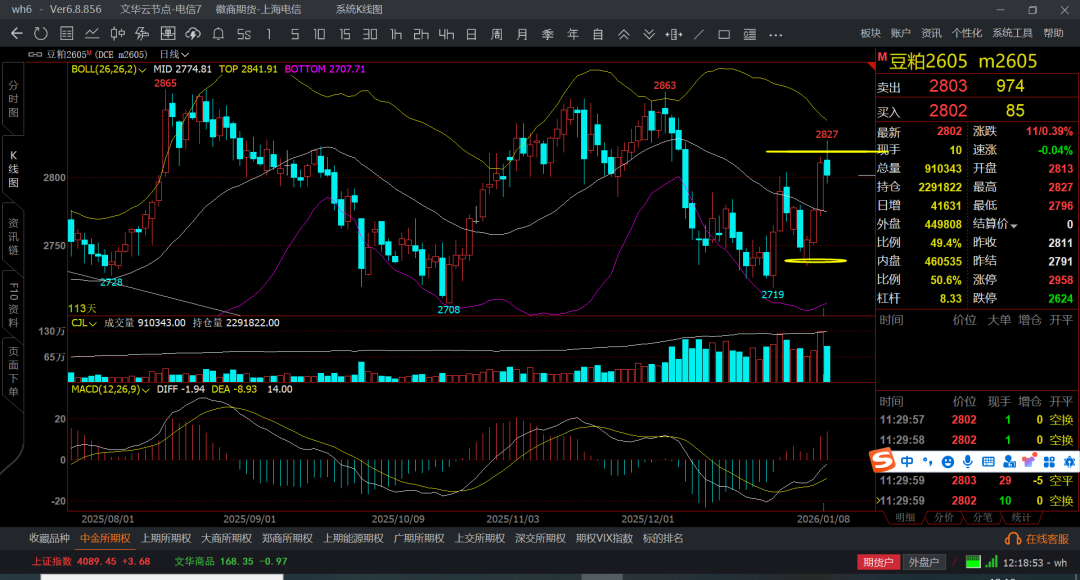
Task: Click the back arrow in toolbar
Action: point(16,33)
